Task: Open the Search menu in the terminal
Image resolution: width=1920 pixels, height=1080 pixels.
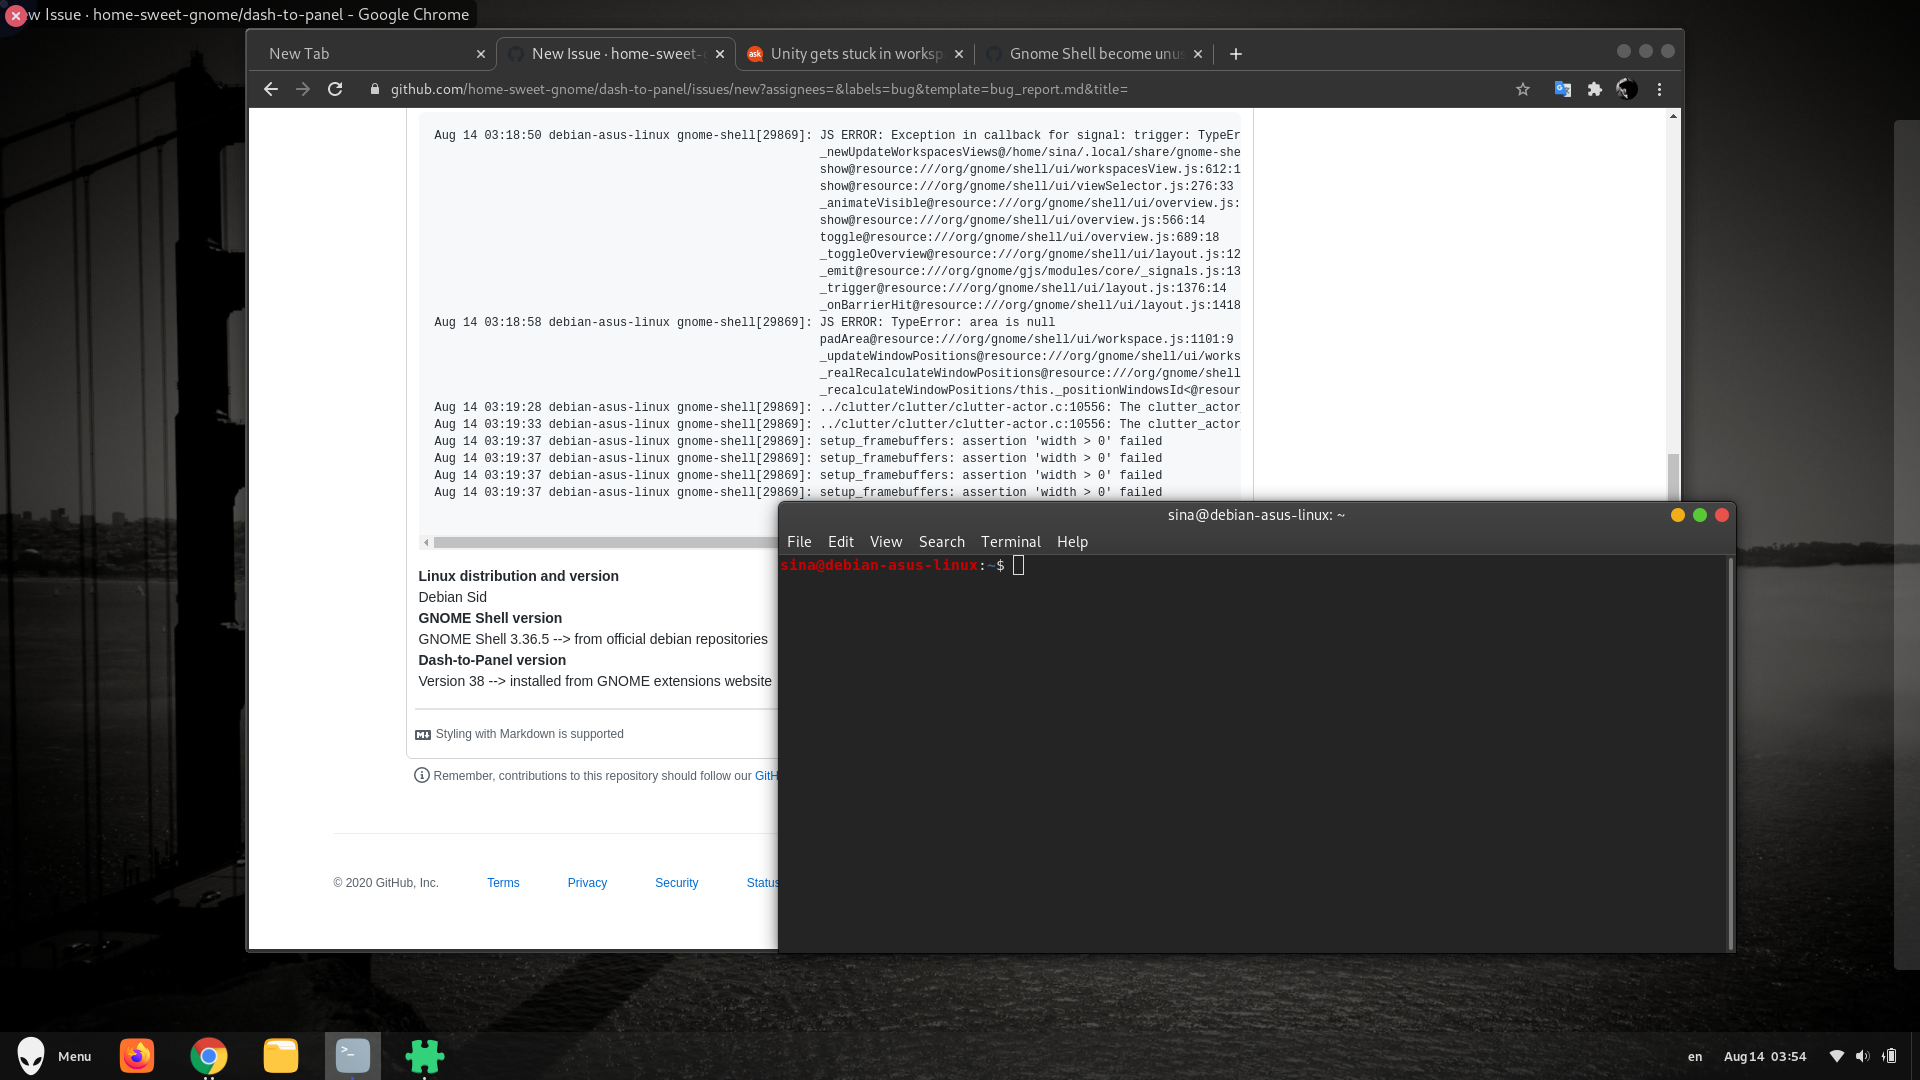Action: tap(941, 541)
